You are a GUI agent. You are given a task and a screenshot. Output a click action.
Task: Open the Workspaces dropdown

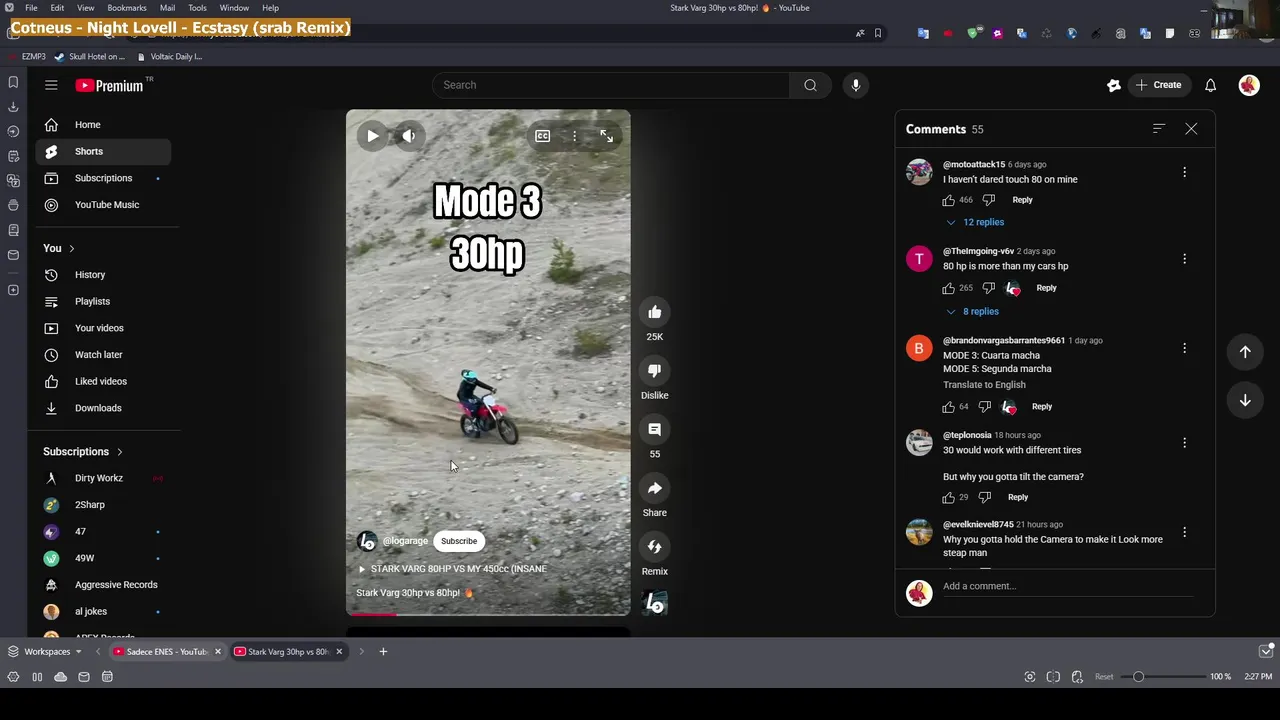click(45, 652)
